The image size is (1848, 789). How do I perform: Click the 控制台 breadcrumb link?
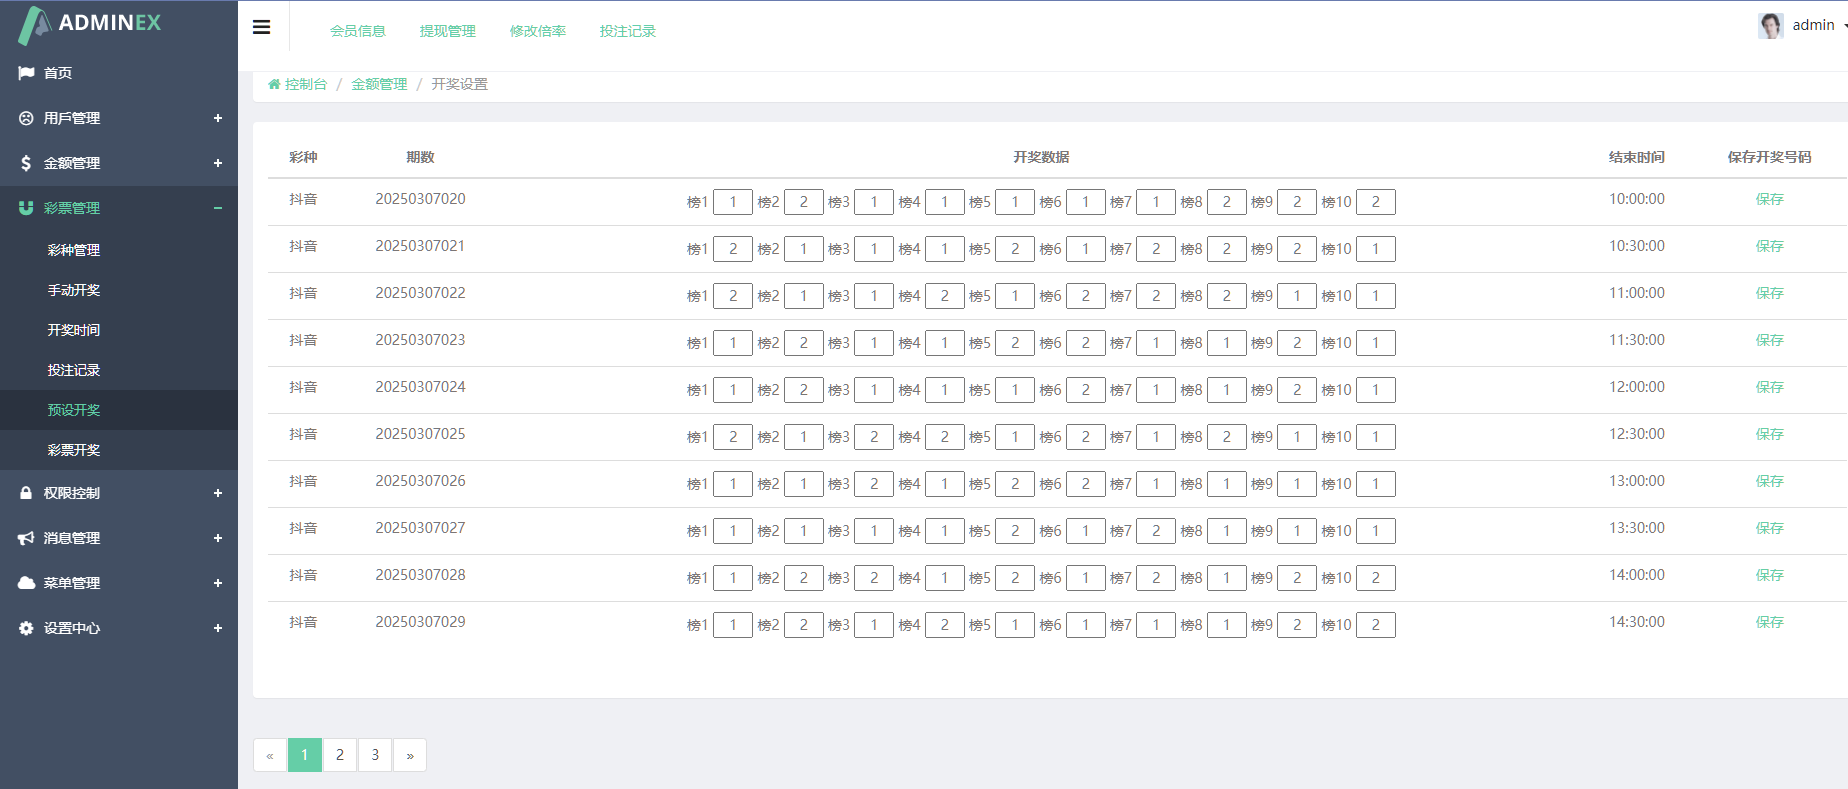coord(305,84)
